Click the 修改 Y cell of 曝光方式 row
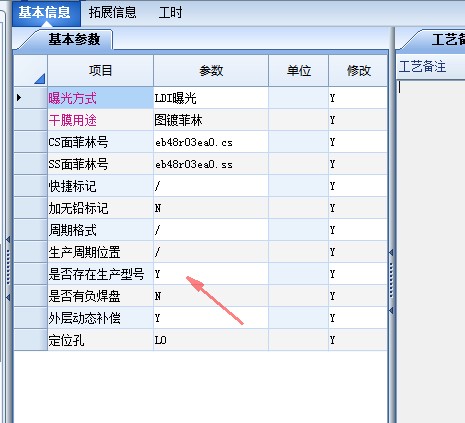The width and height of the screenshot is (465, 423). pos(358,98)
